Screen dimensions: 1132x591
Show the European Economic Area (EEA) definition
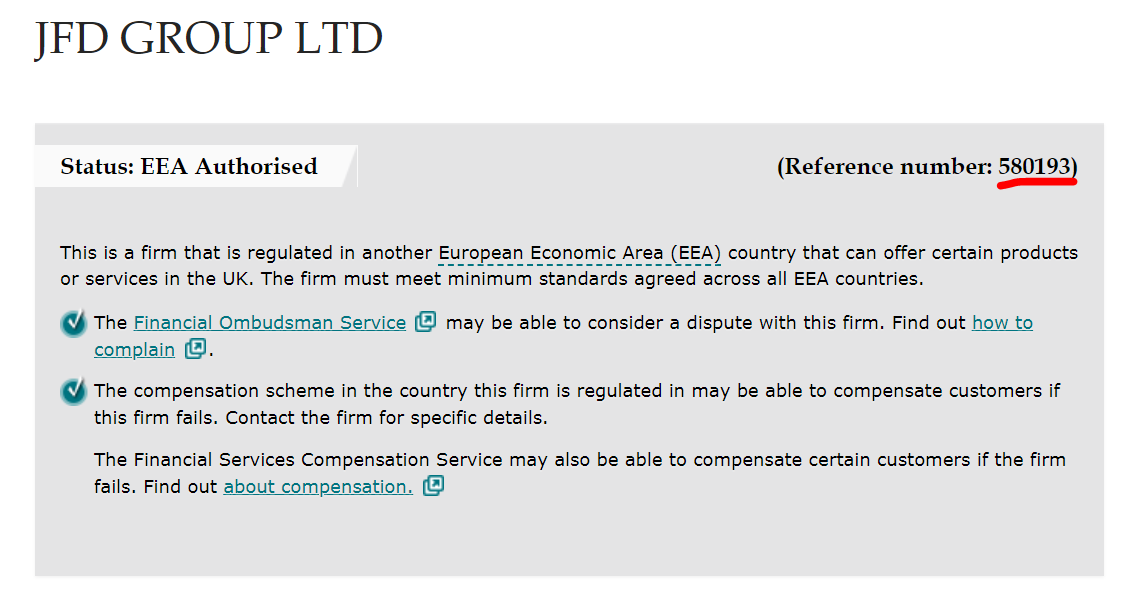(x=580, y=253)
